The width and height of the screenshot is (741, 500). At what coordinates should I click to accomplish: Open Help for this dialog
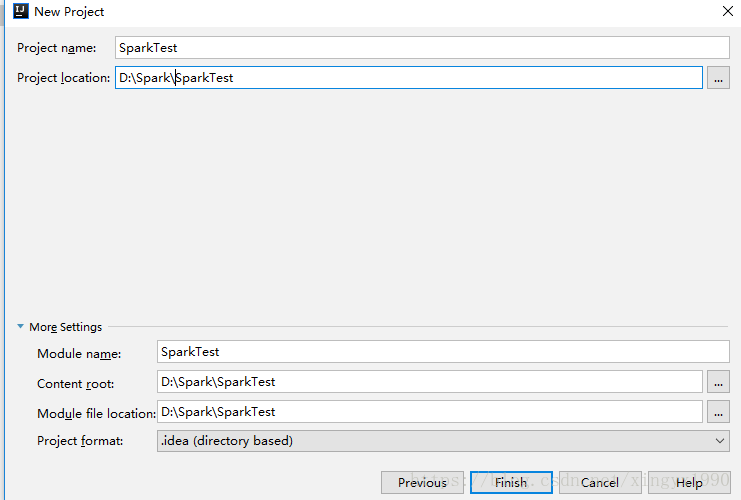688,483
